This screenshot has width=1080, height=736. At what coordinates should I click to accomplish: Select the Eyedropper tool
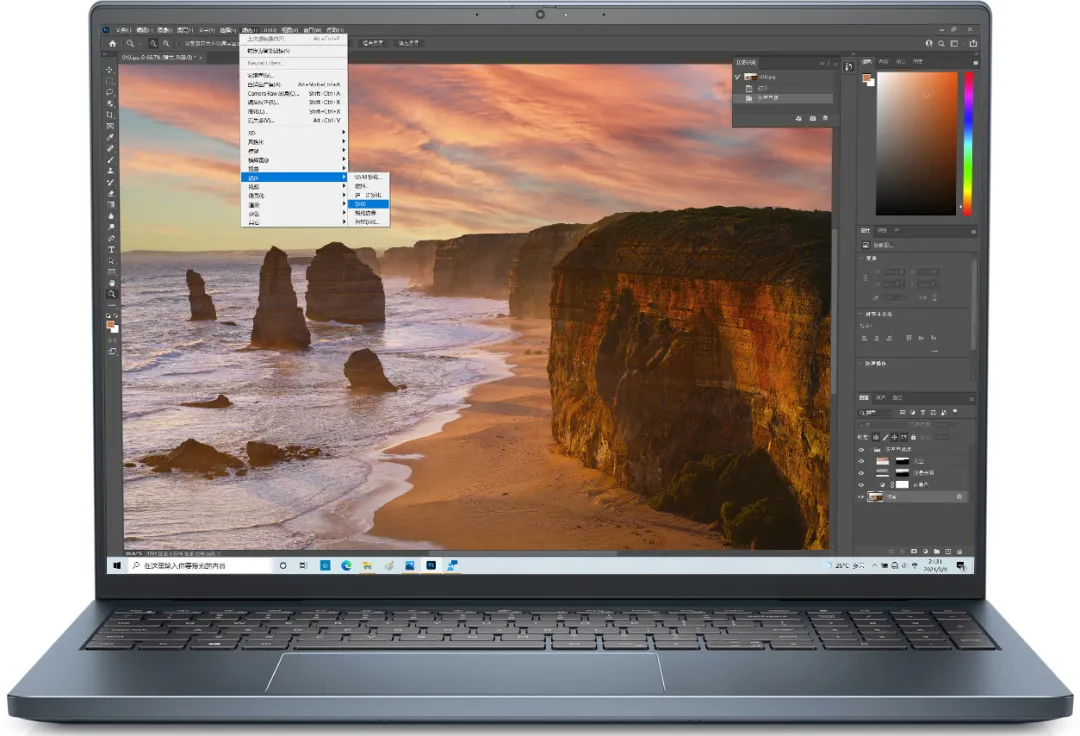click(x=110, y=138)
